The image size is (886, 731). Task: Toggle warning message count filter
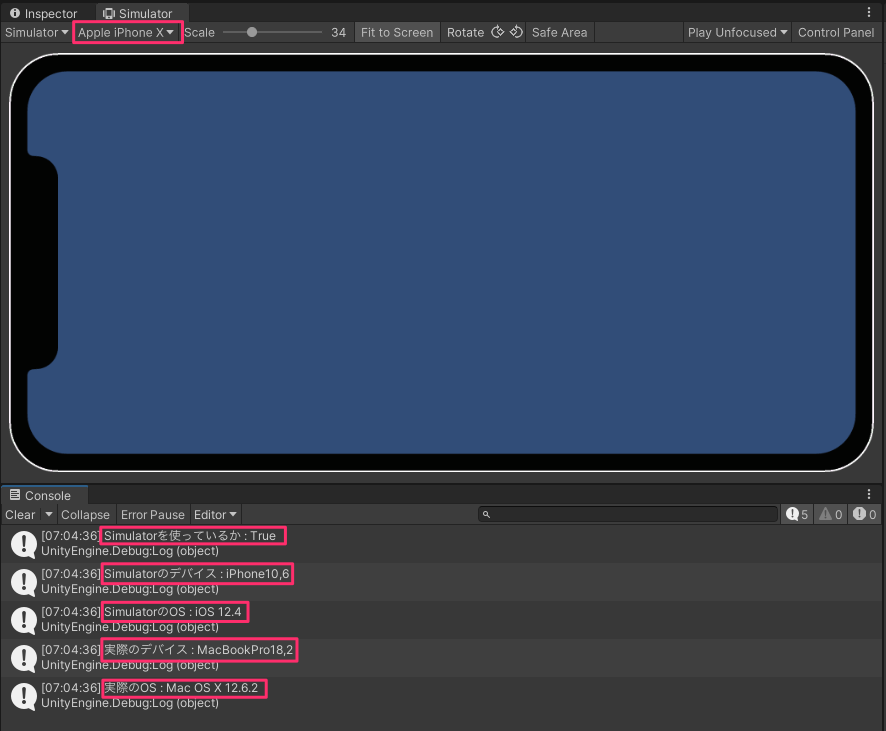831,514
